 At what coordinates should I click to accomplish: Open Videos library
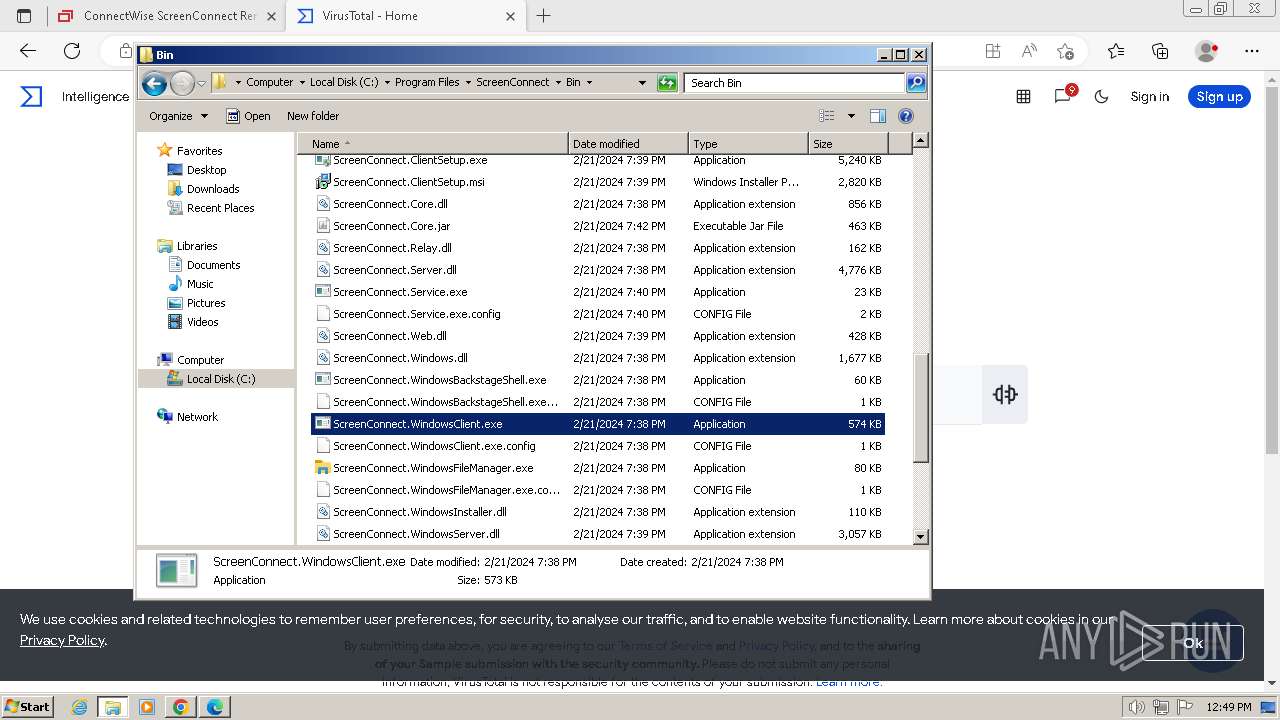click(x=202, y=322)
